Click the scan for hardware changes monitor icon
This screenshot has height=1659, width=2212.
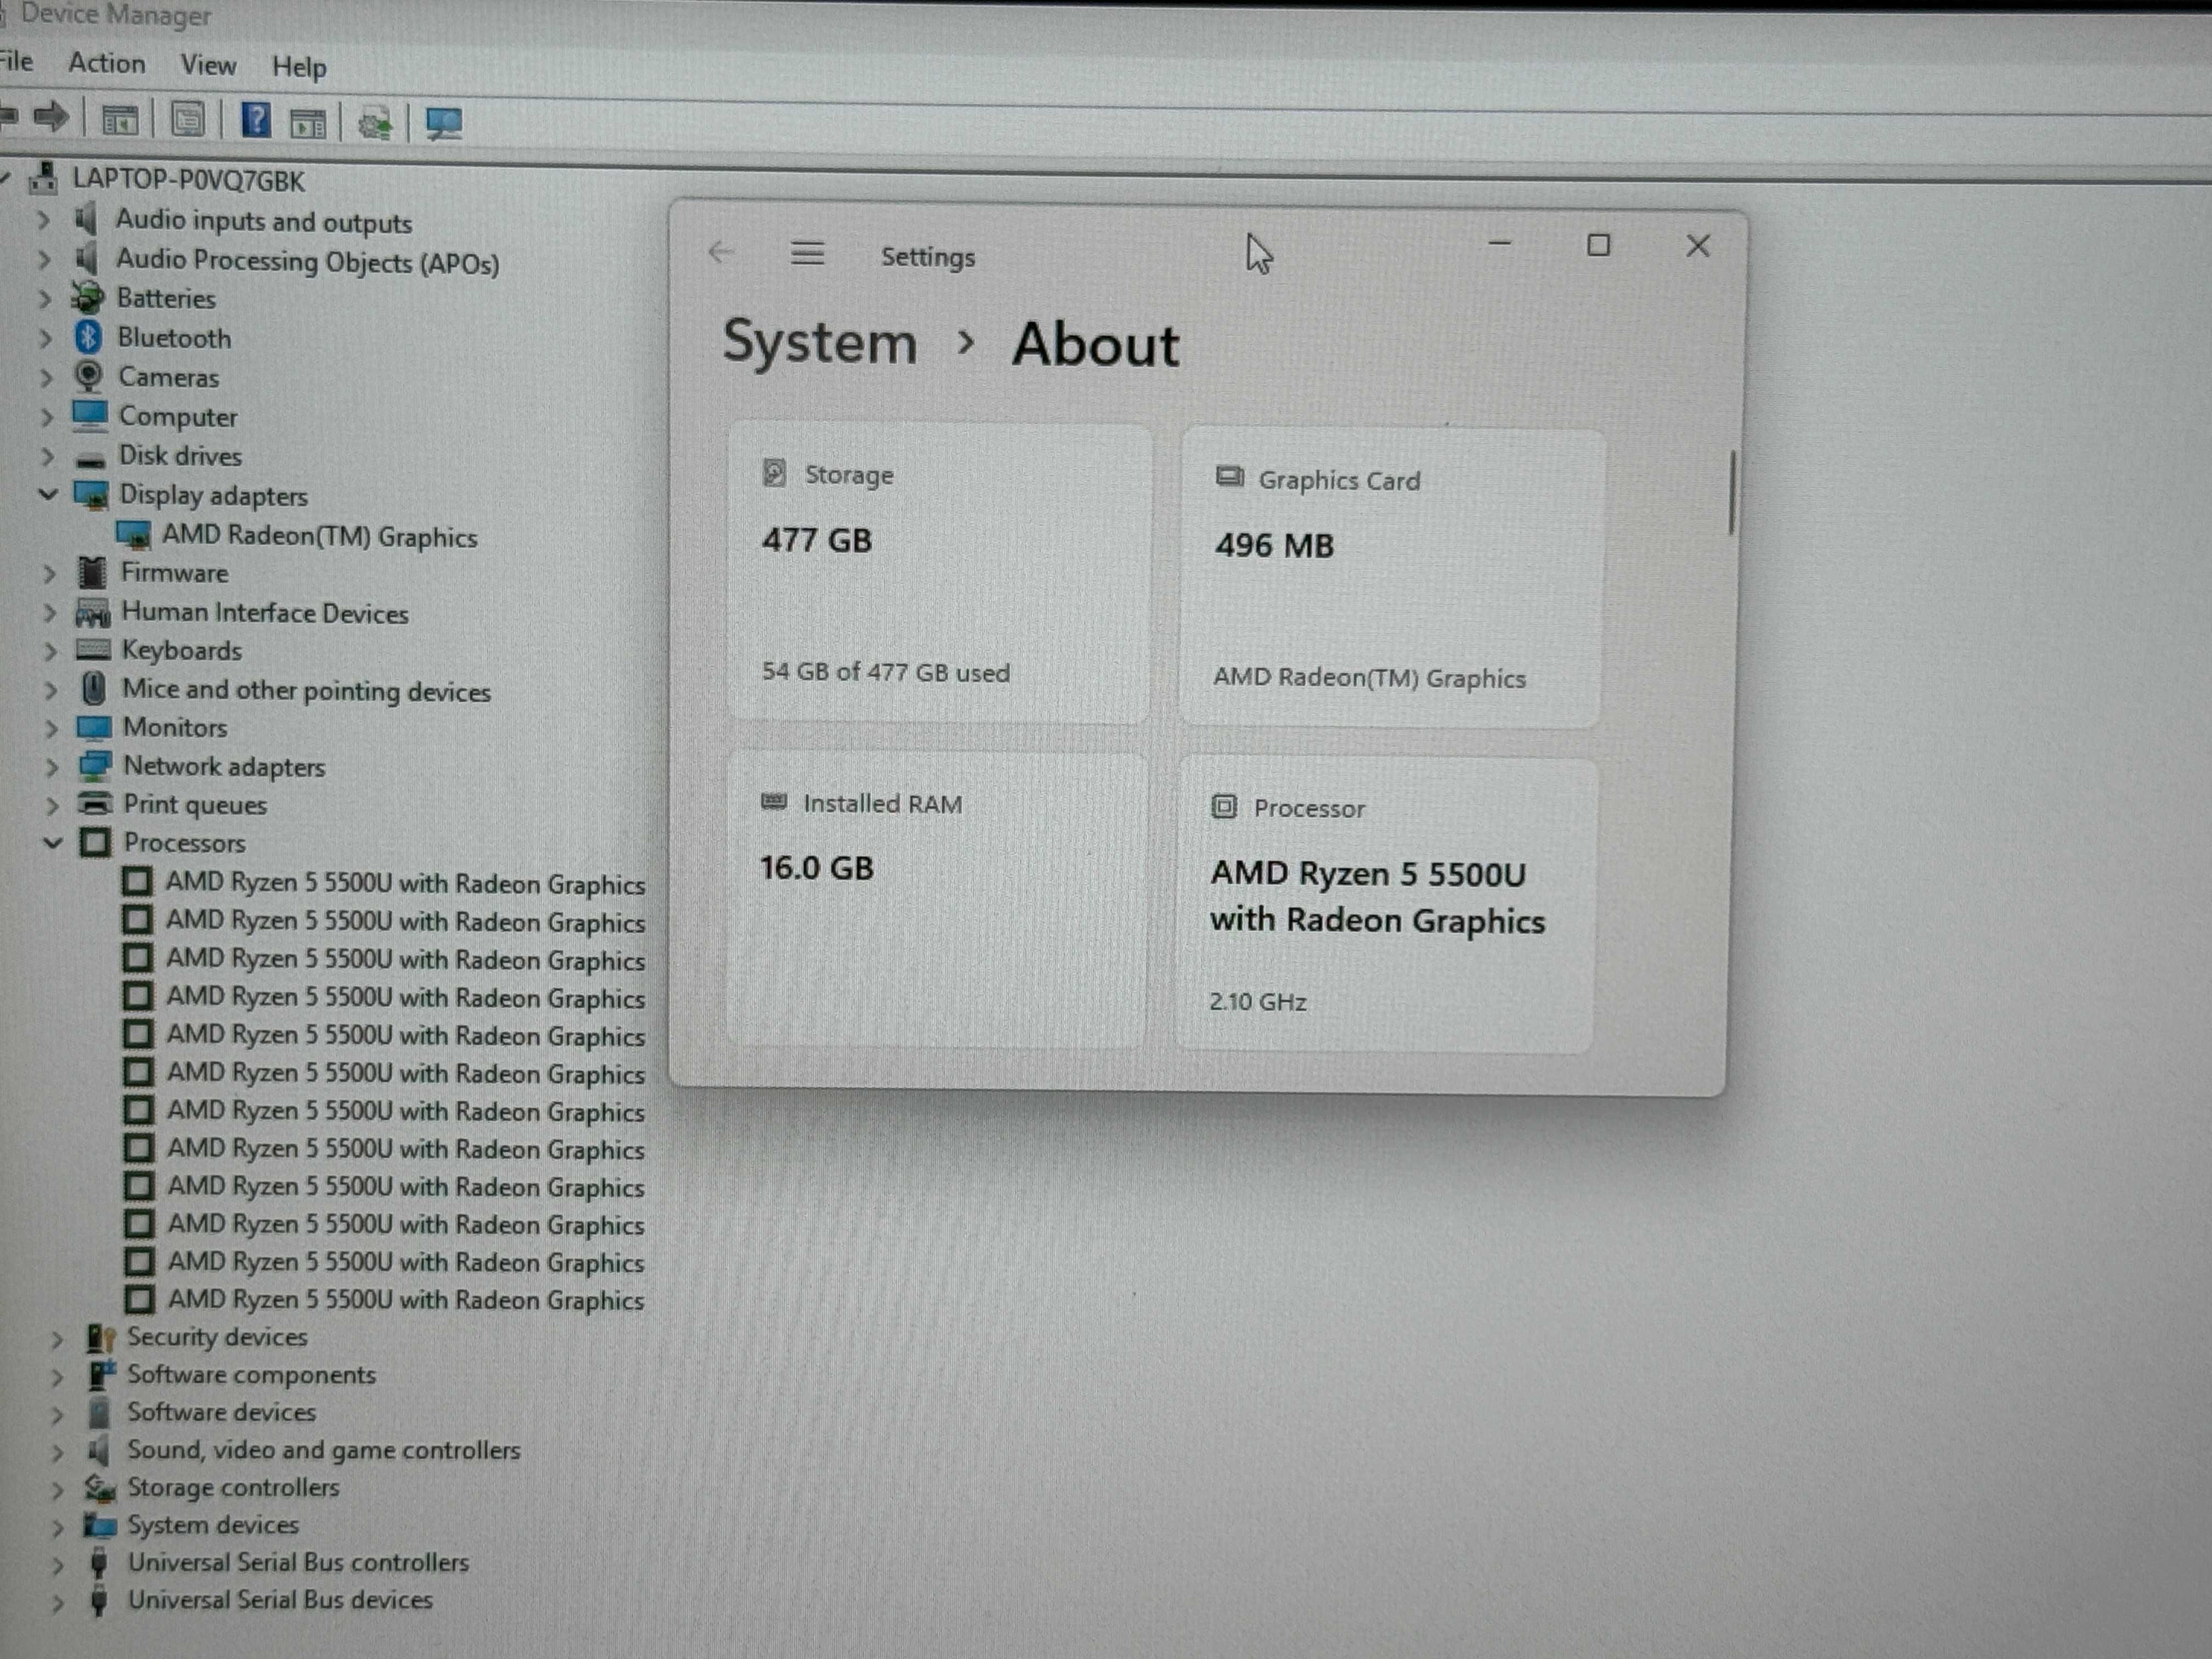[x=443, y=124]
